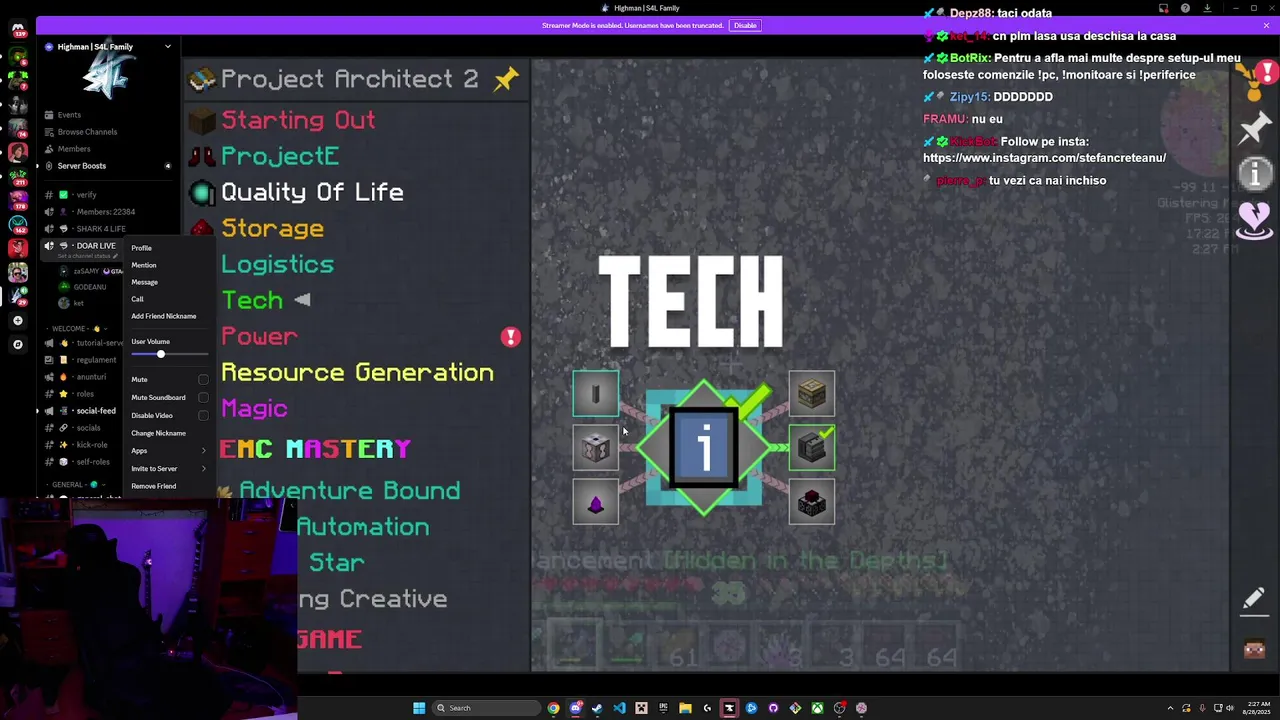Click the red exclamation overlay icon at right edge
1280x720 pixels.
click(x=1266, y=73)
